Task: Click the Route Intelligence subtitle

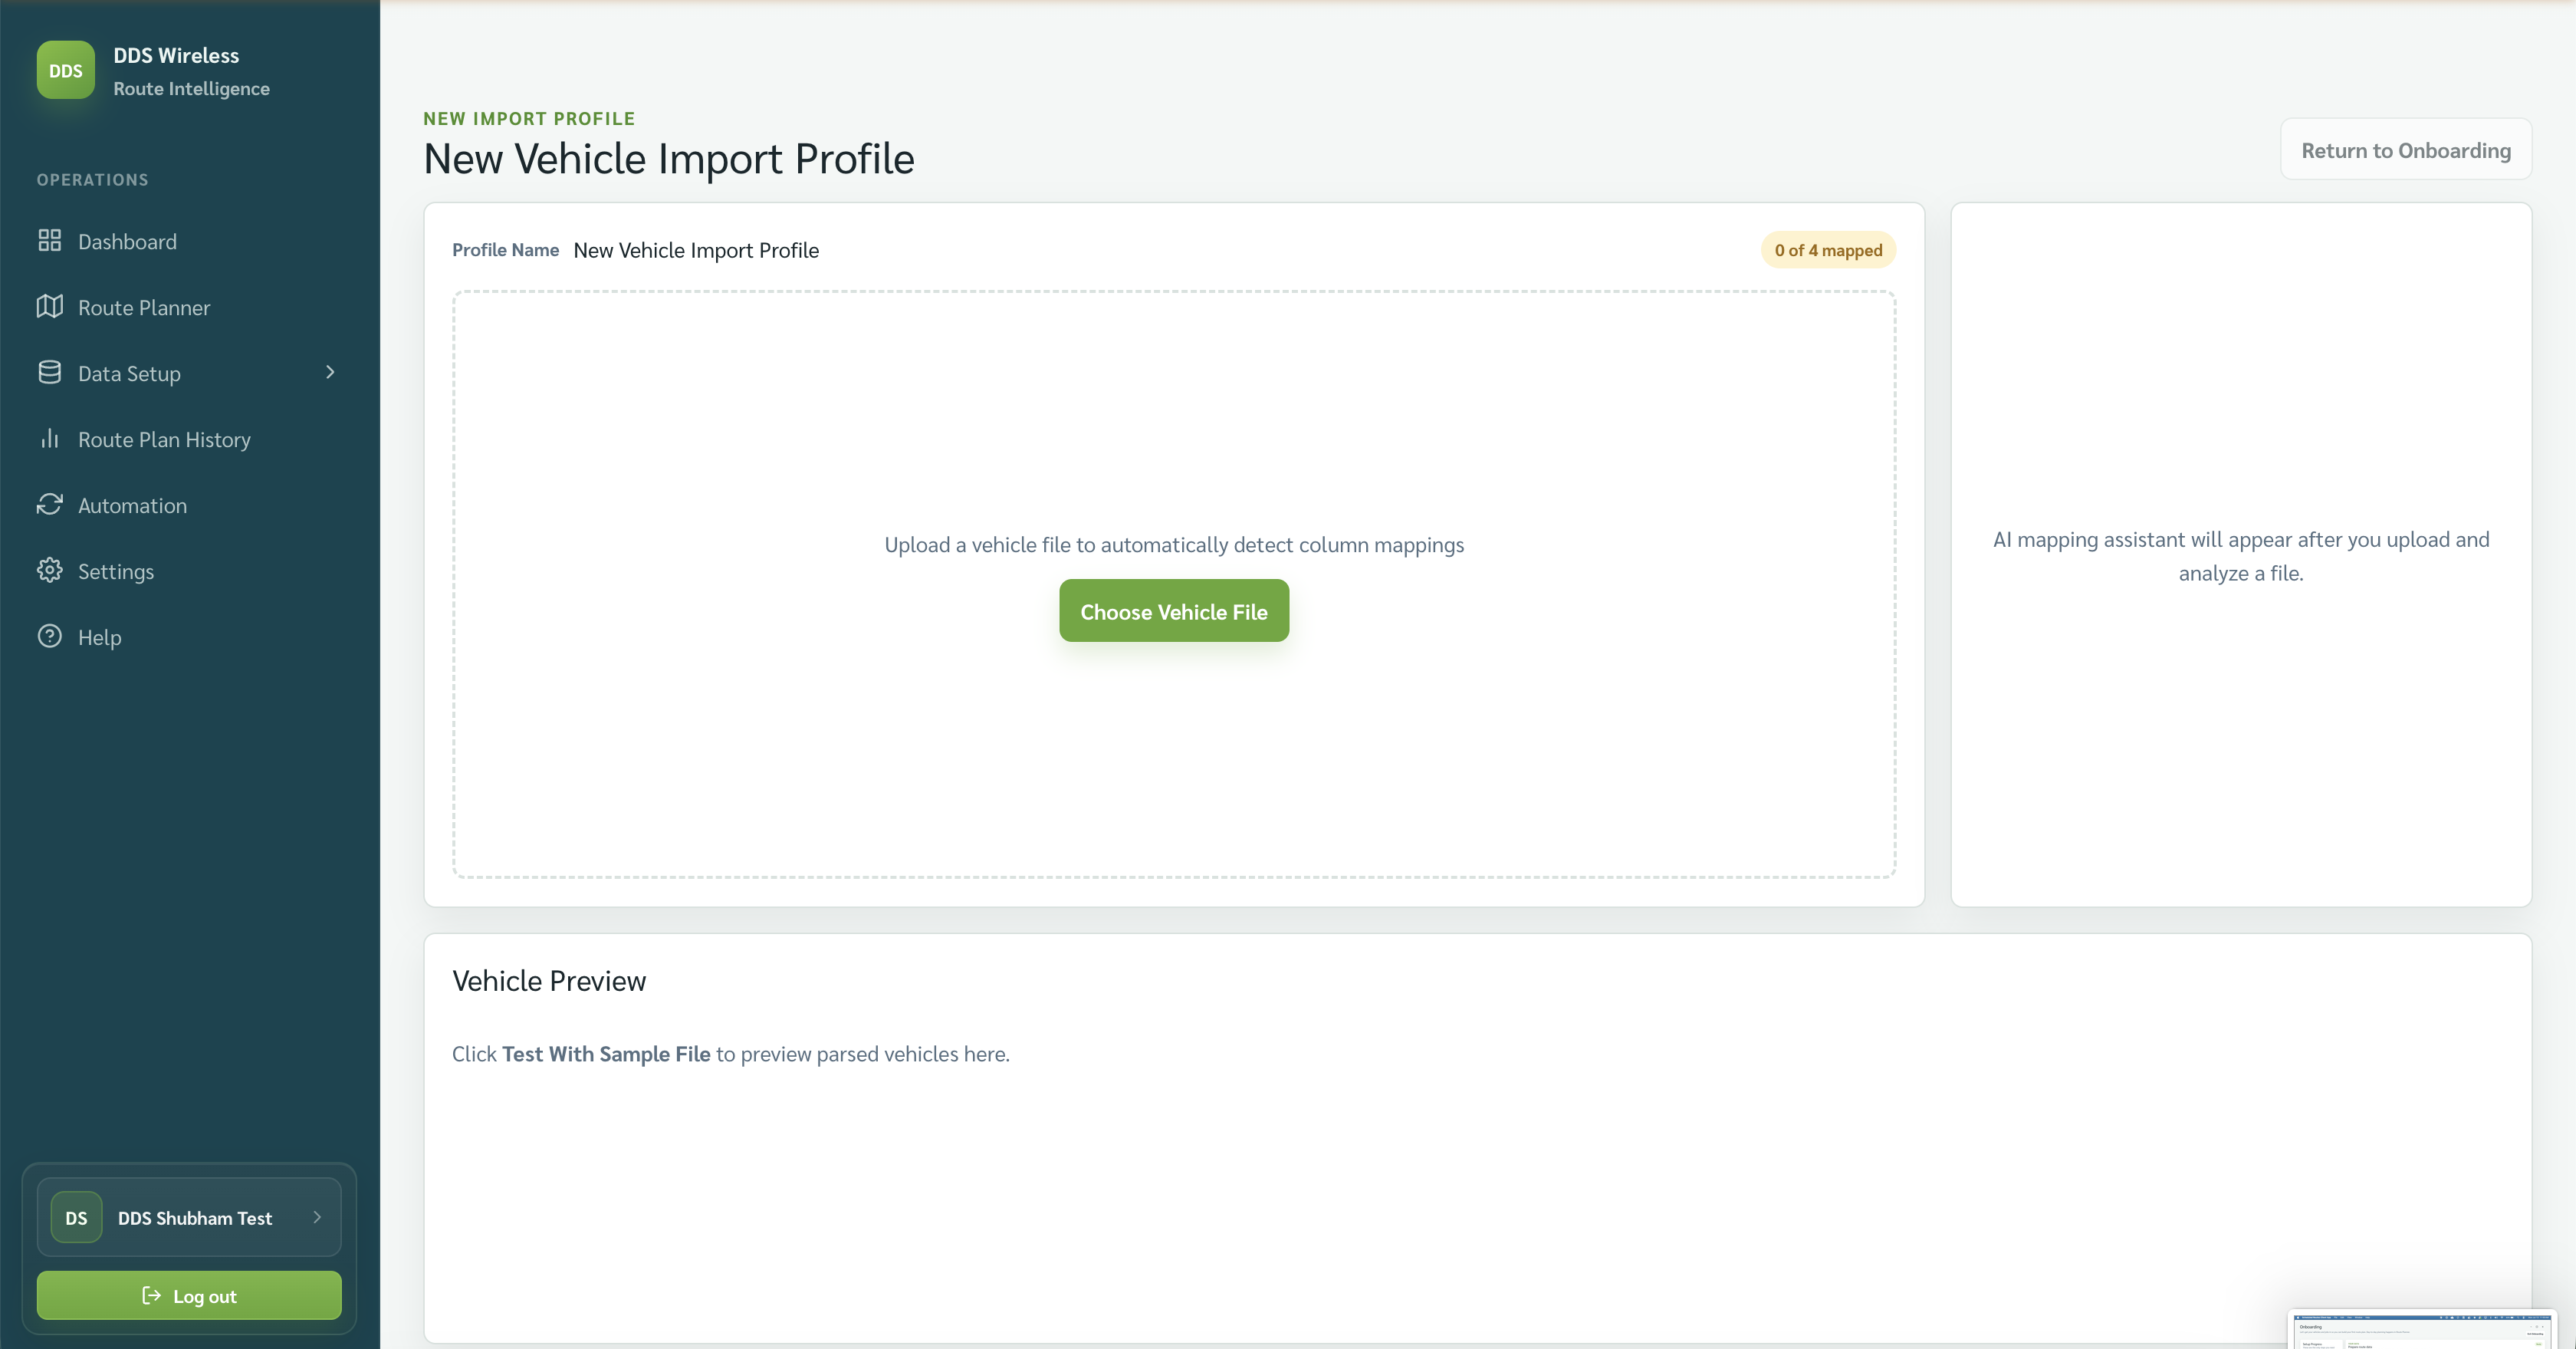Action: [192, 88]
